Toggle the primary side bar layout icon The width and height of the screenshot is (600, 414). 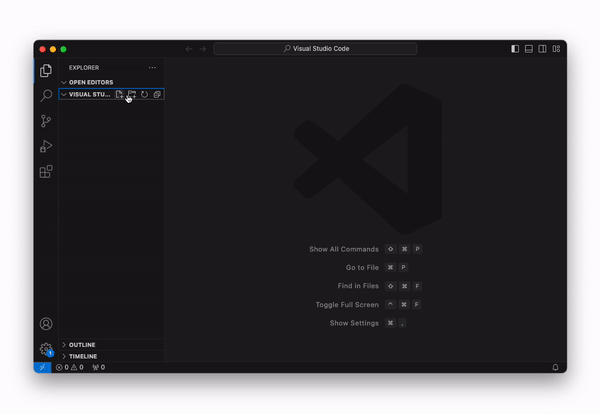(515, 49)
